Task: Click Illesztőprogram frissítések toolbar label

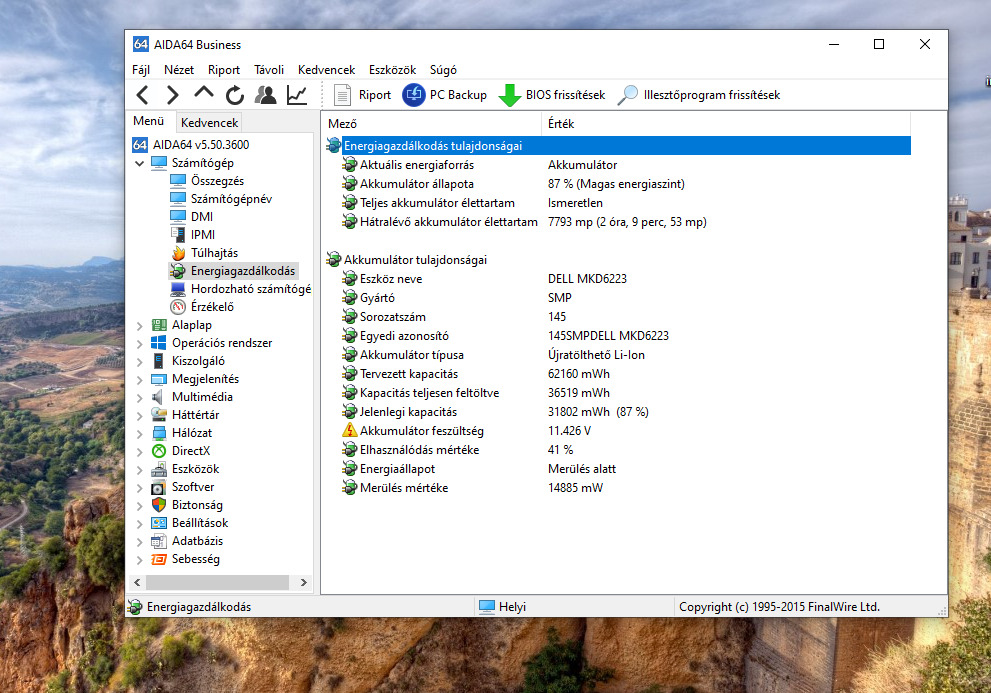Action: [x=712, y=95]
